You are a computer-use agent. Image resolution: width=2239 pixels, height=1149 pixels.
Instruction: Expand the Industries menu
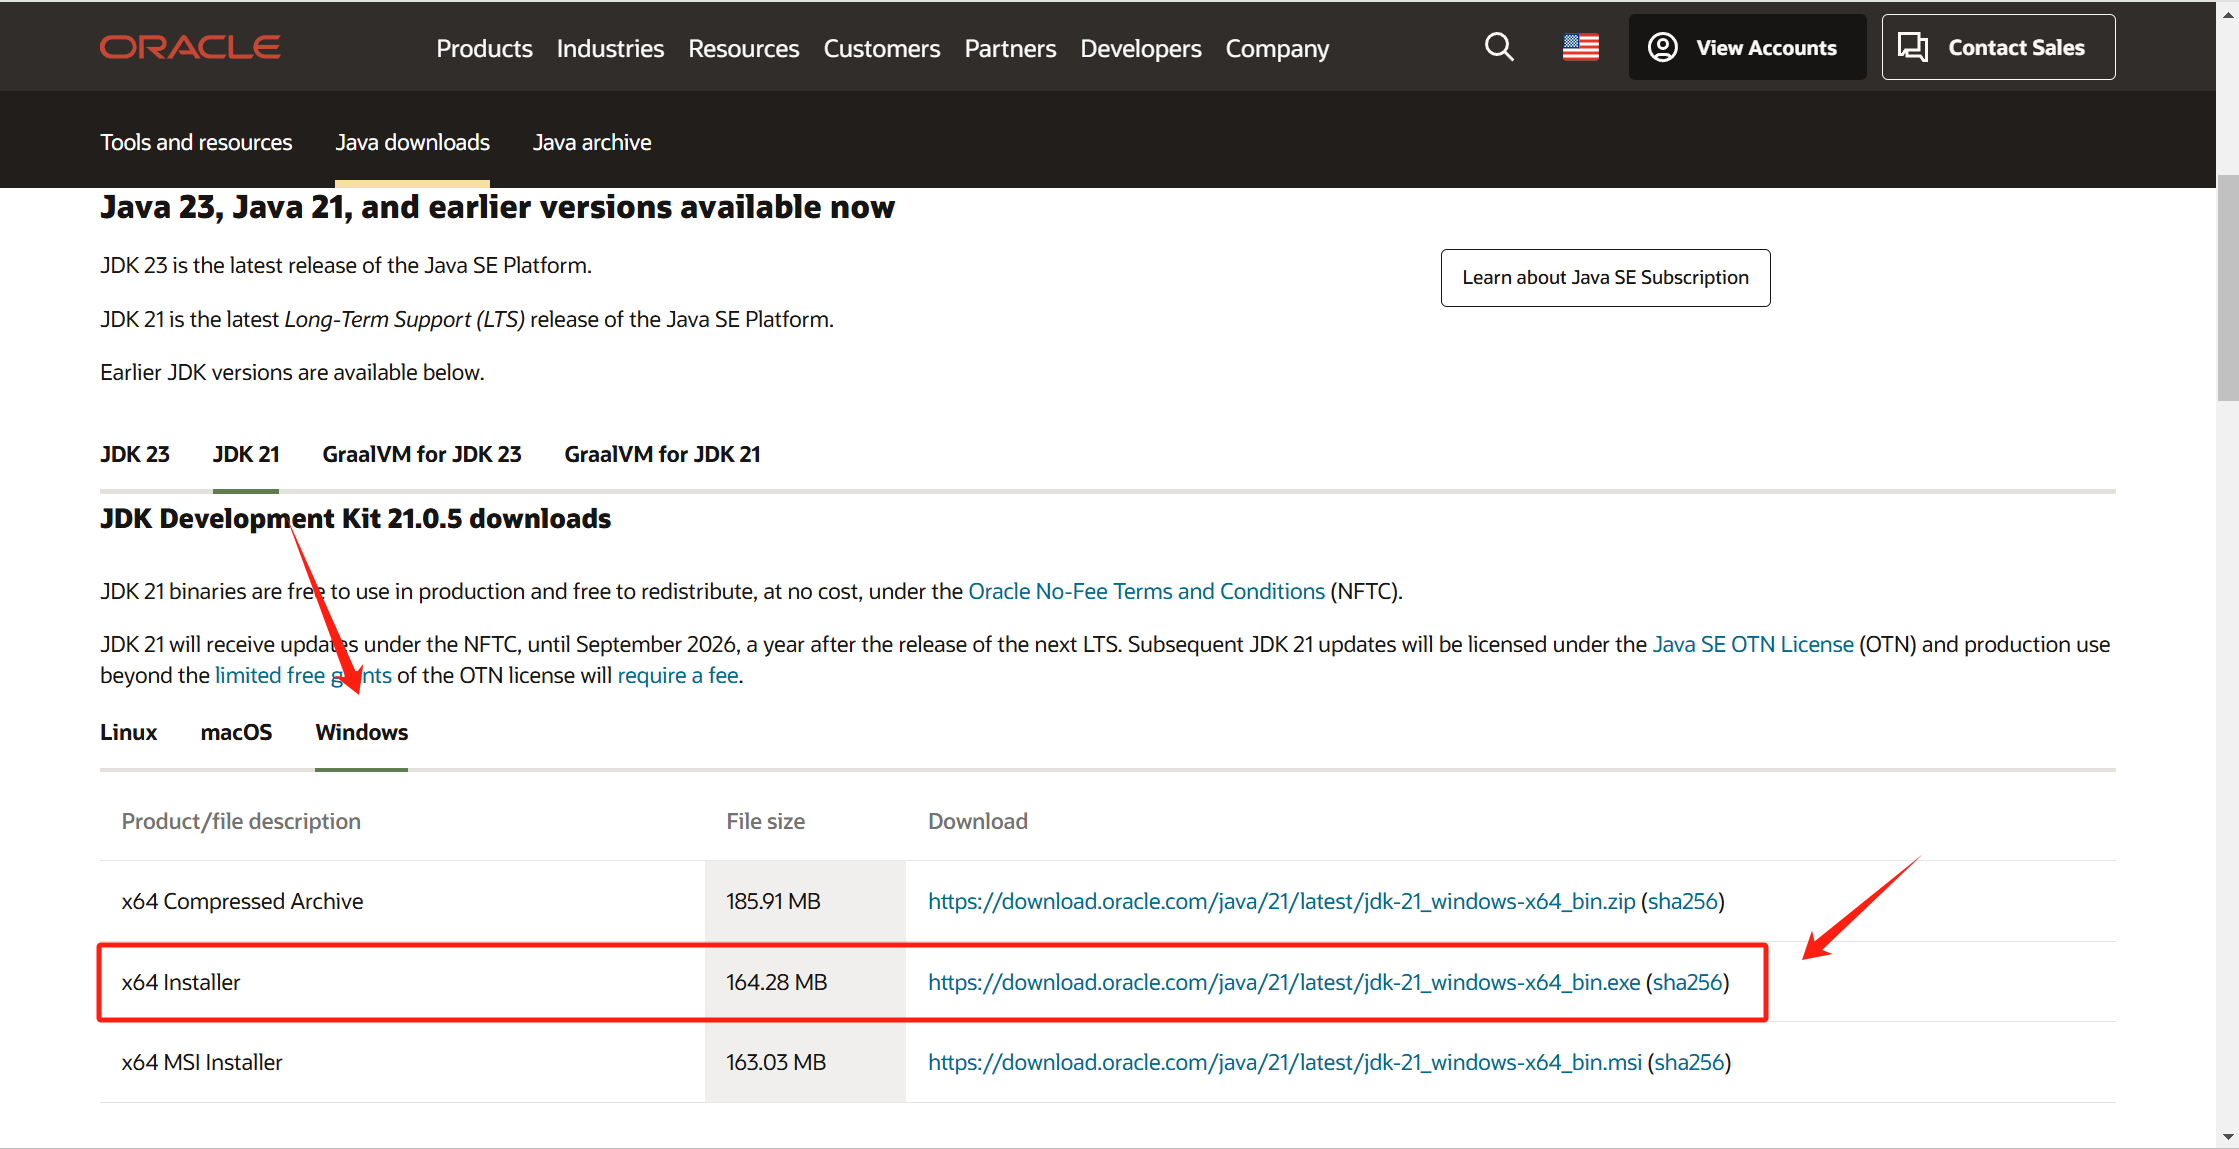(610, 48)
